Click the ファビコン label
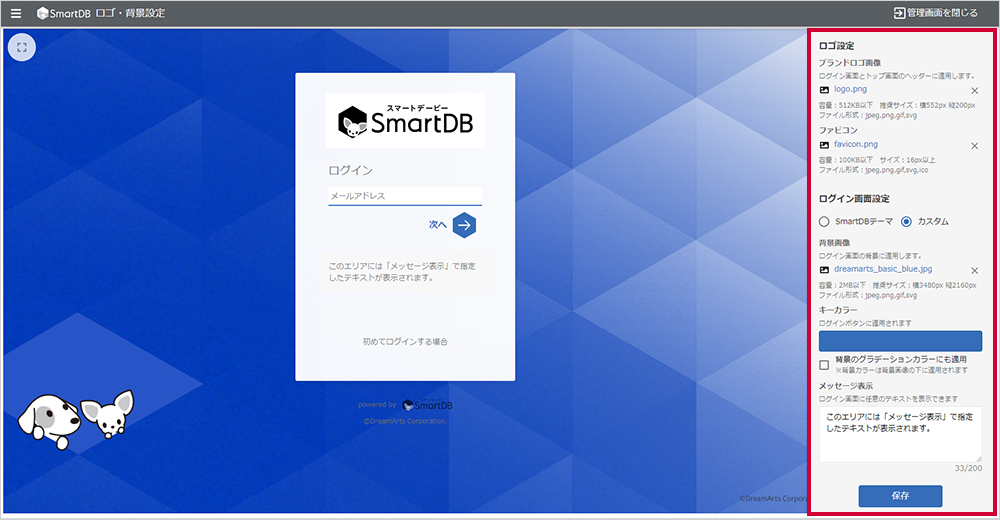Viewport: 1000px width, 520px height. tap(838, 130)
